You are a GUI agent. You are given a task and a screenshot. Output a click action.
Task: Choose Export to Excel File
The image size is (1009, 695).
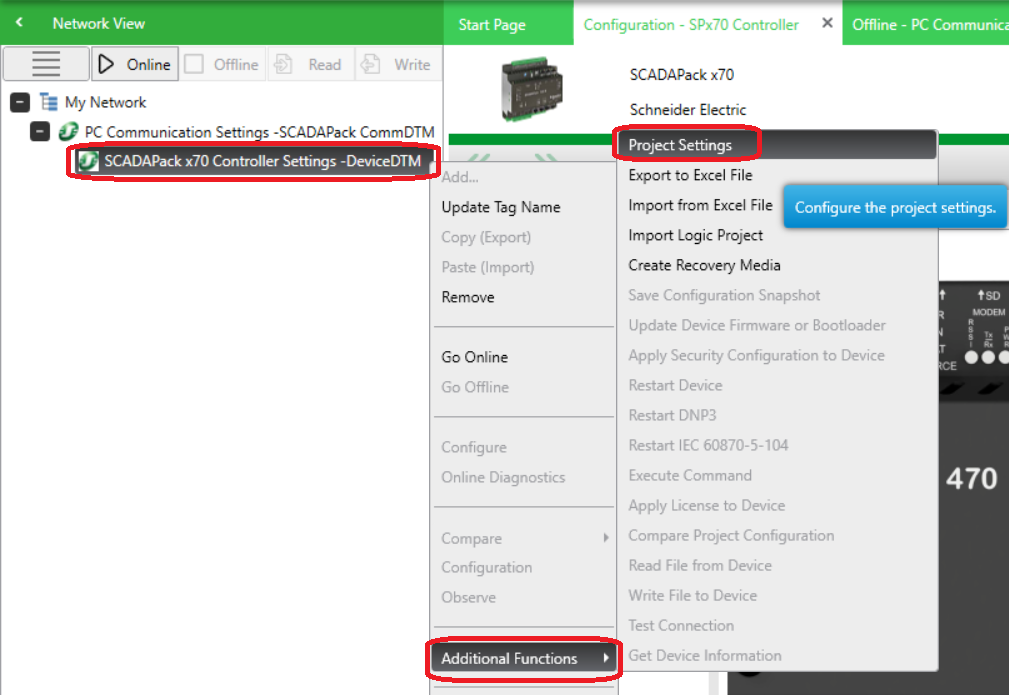coord(777,175)
